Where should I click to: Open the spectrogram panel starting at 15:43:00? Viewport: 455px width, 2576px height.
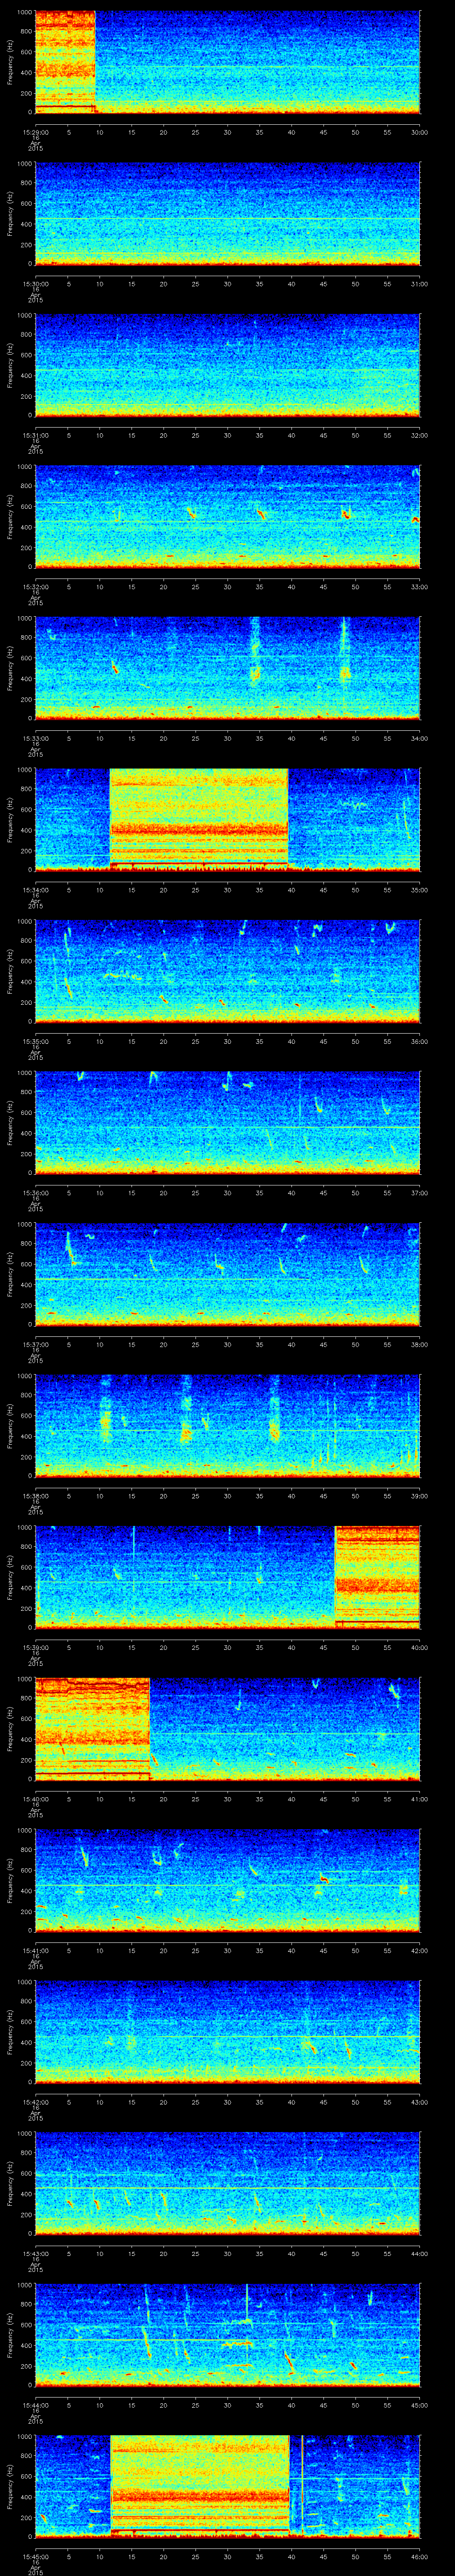click(227, 2183)
